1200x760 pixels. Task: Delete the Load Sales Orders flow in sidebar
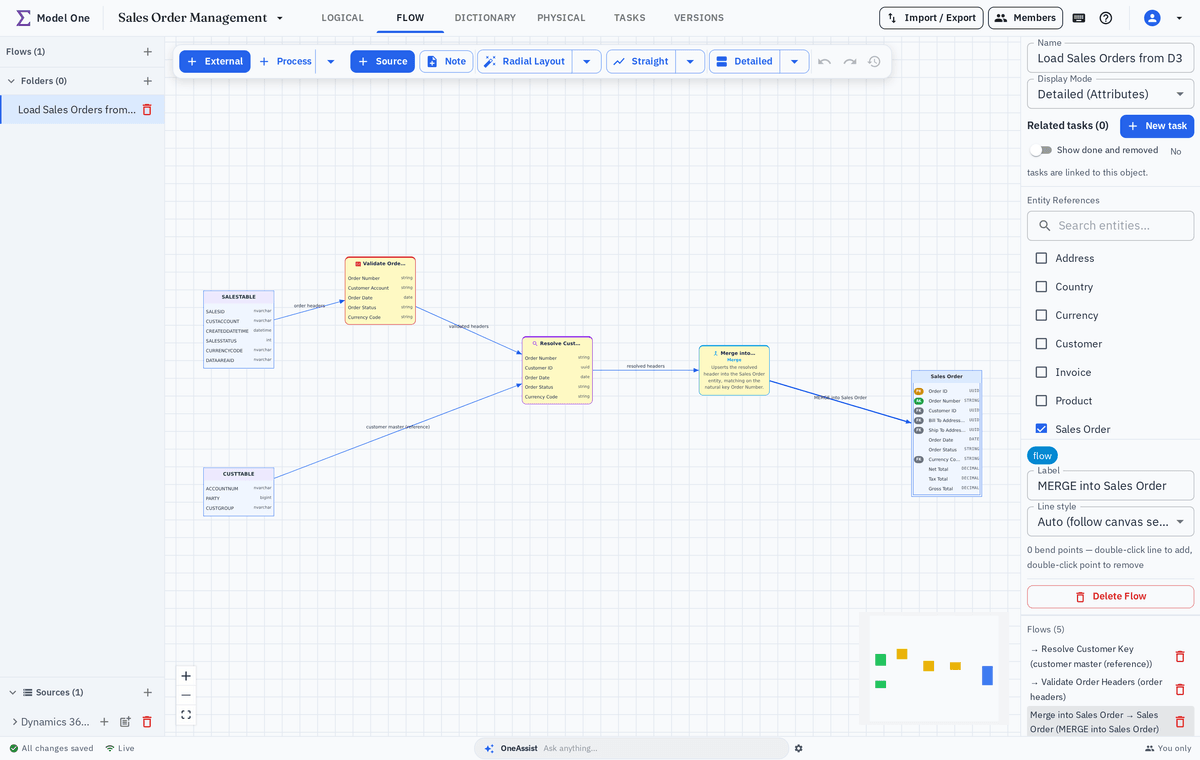(147, 110)
